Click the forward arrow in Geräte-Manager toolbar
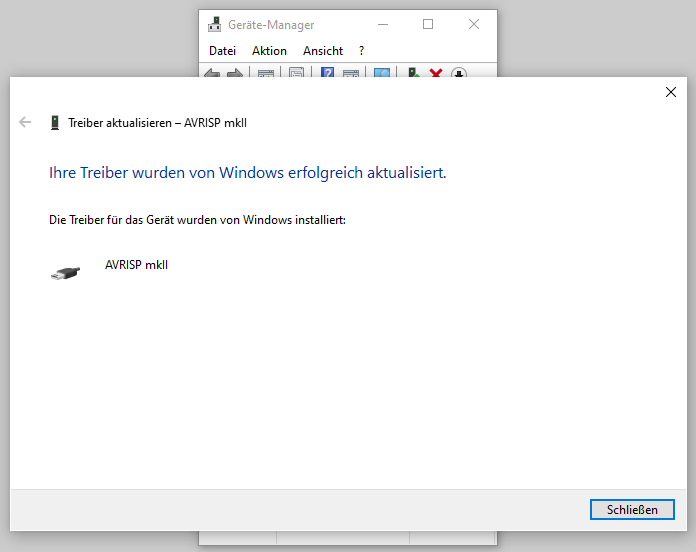 click(235, 73)
